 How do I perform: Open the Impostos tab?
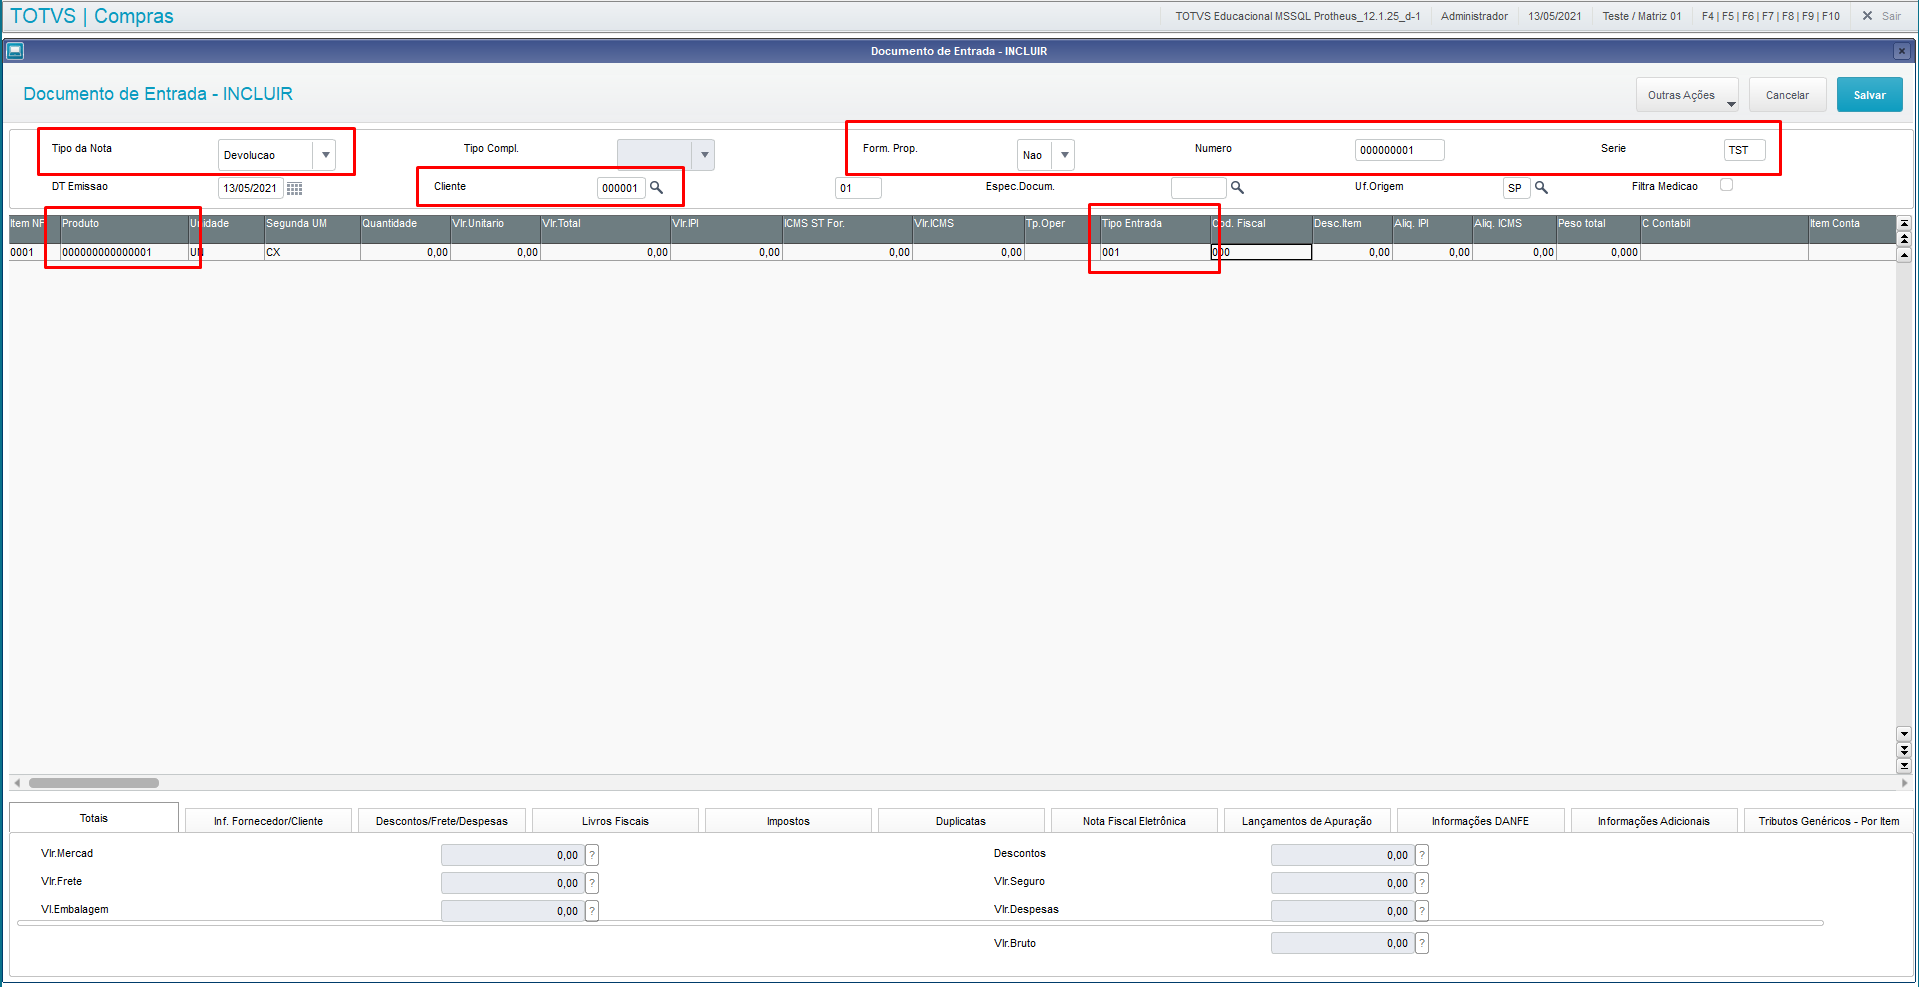[x=788, y=821]
